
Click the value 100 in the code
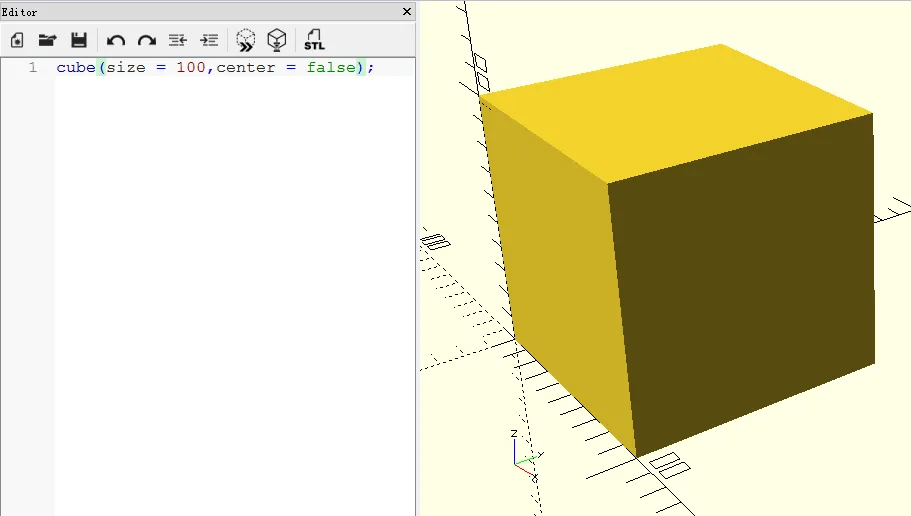191,67
